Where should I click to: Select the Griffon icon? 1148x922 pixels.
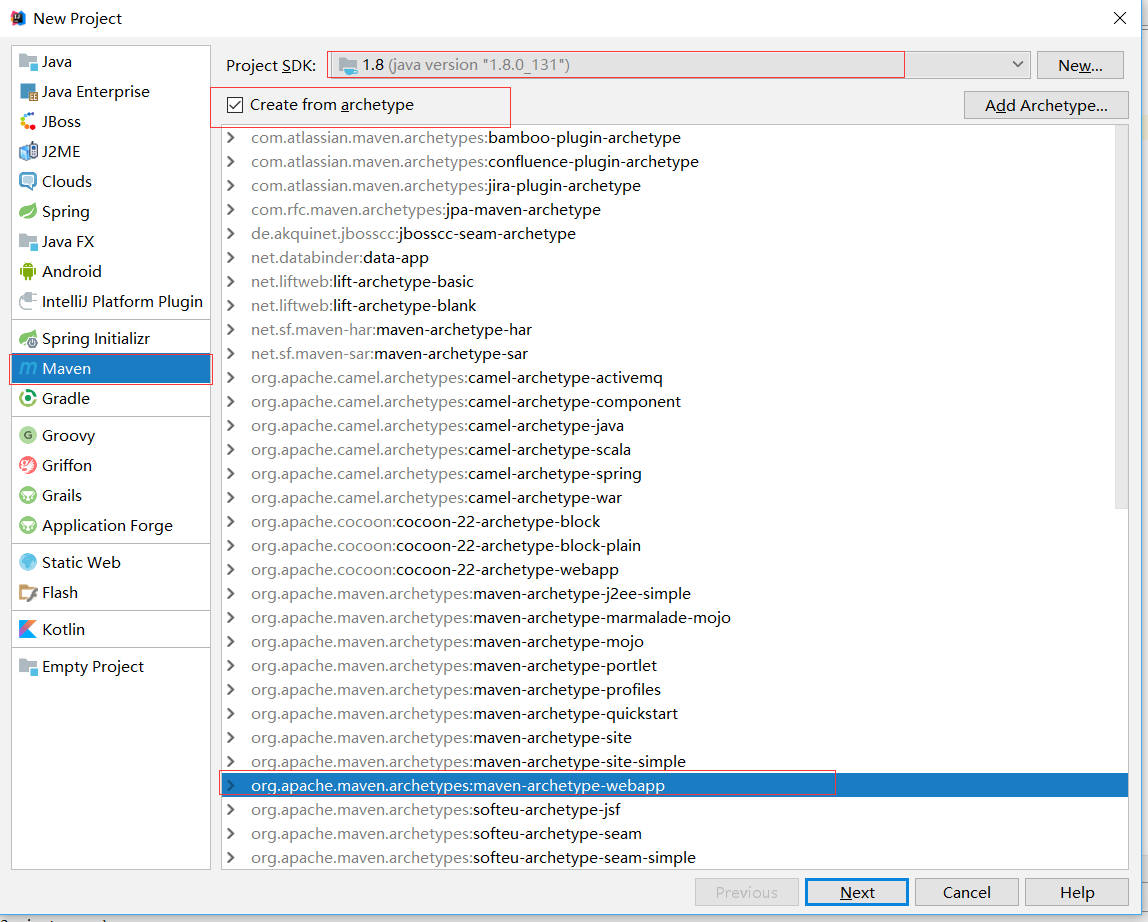click(28, 466)
